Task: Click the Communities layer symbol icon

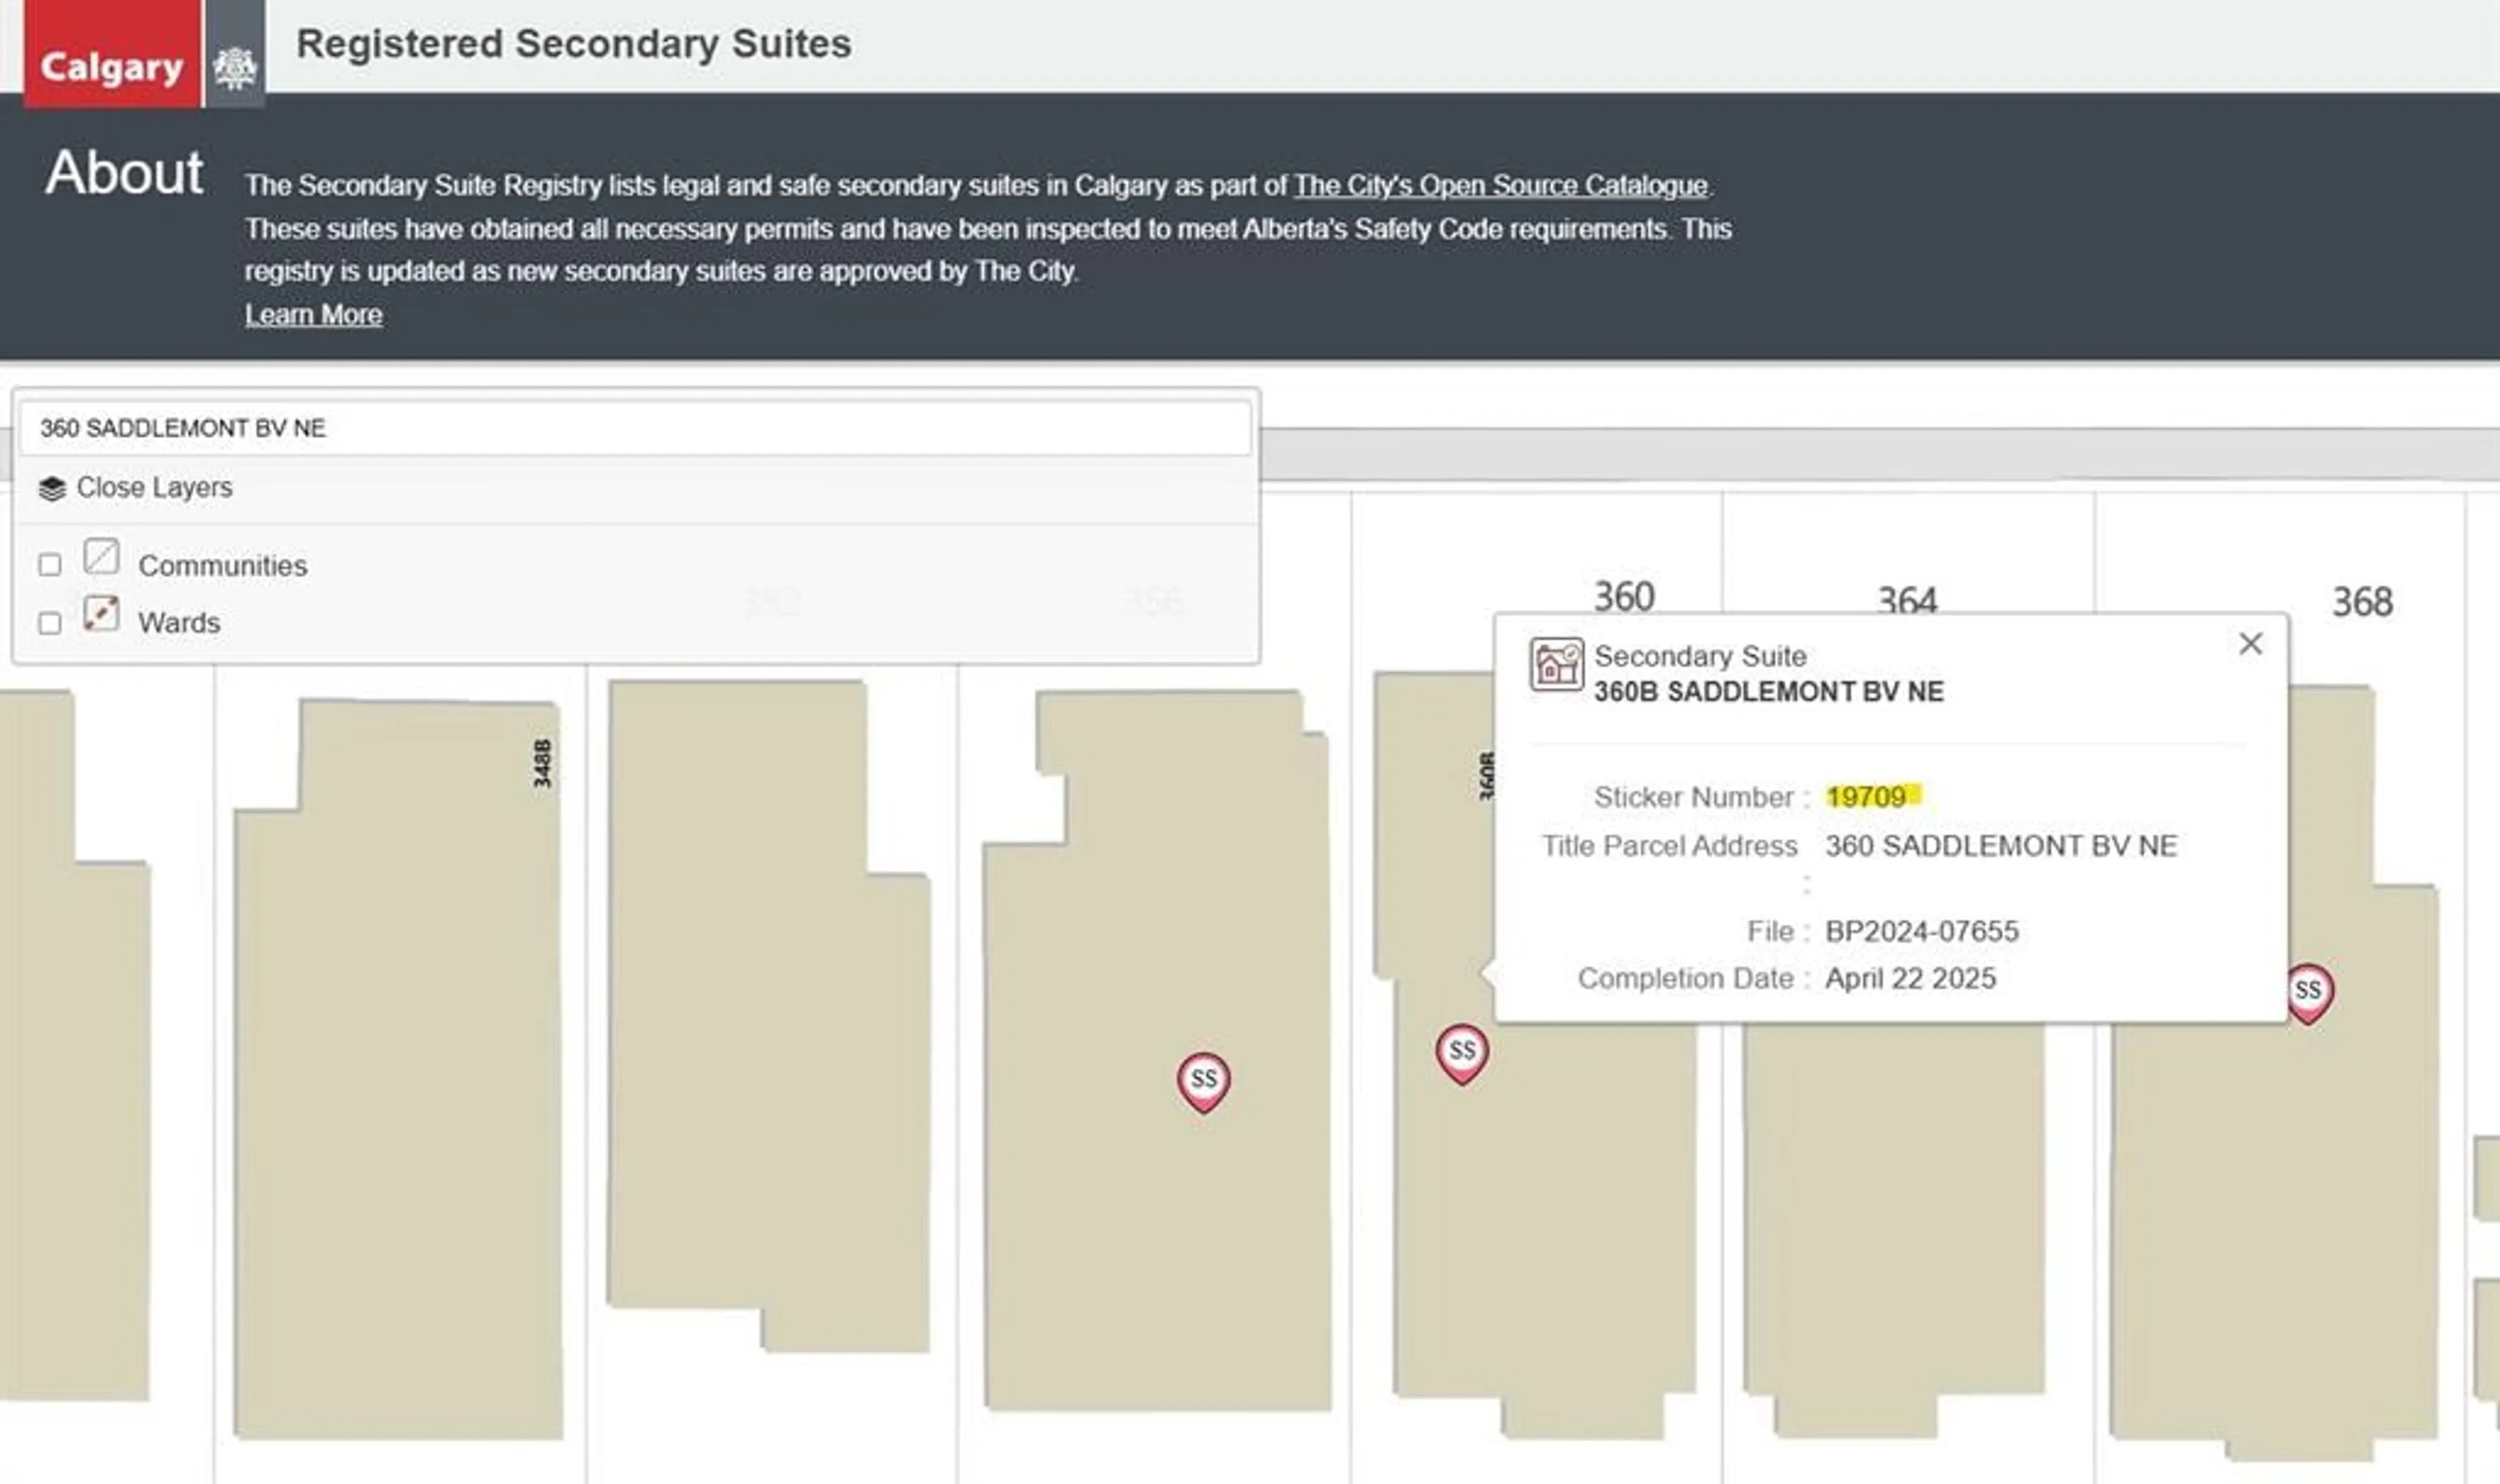Action: click(101, 556)
